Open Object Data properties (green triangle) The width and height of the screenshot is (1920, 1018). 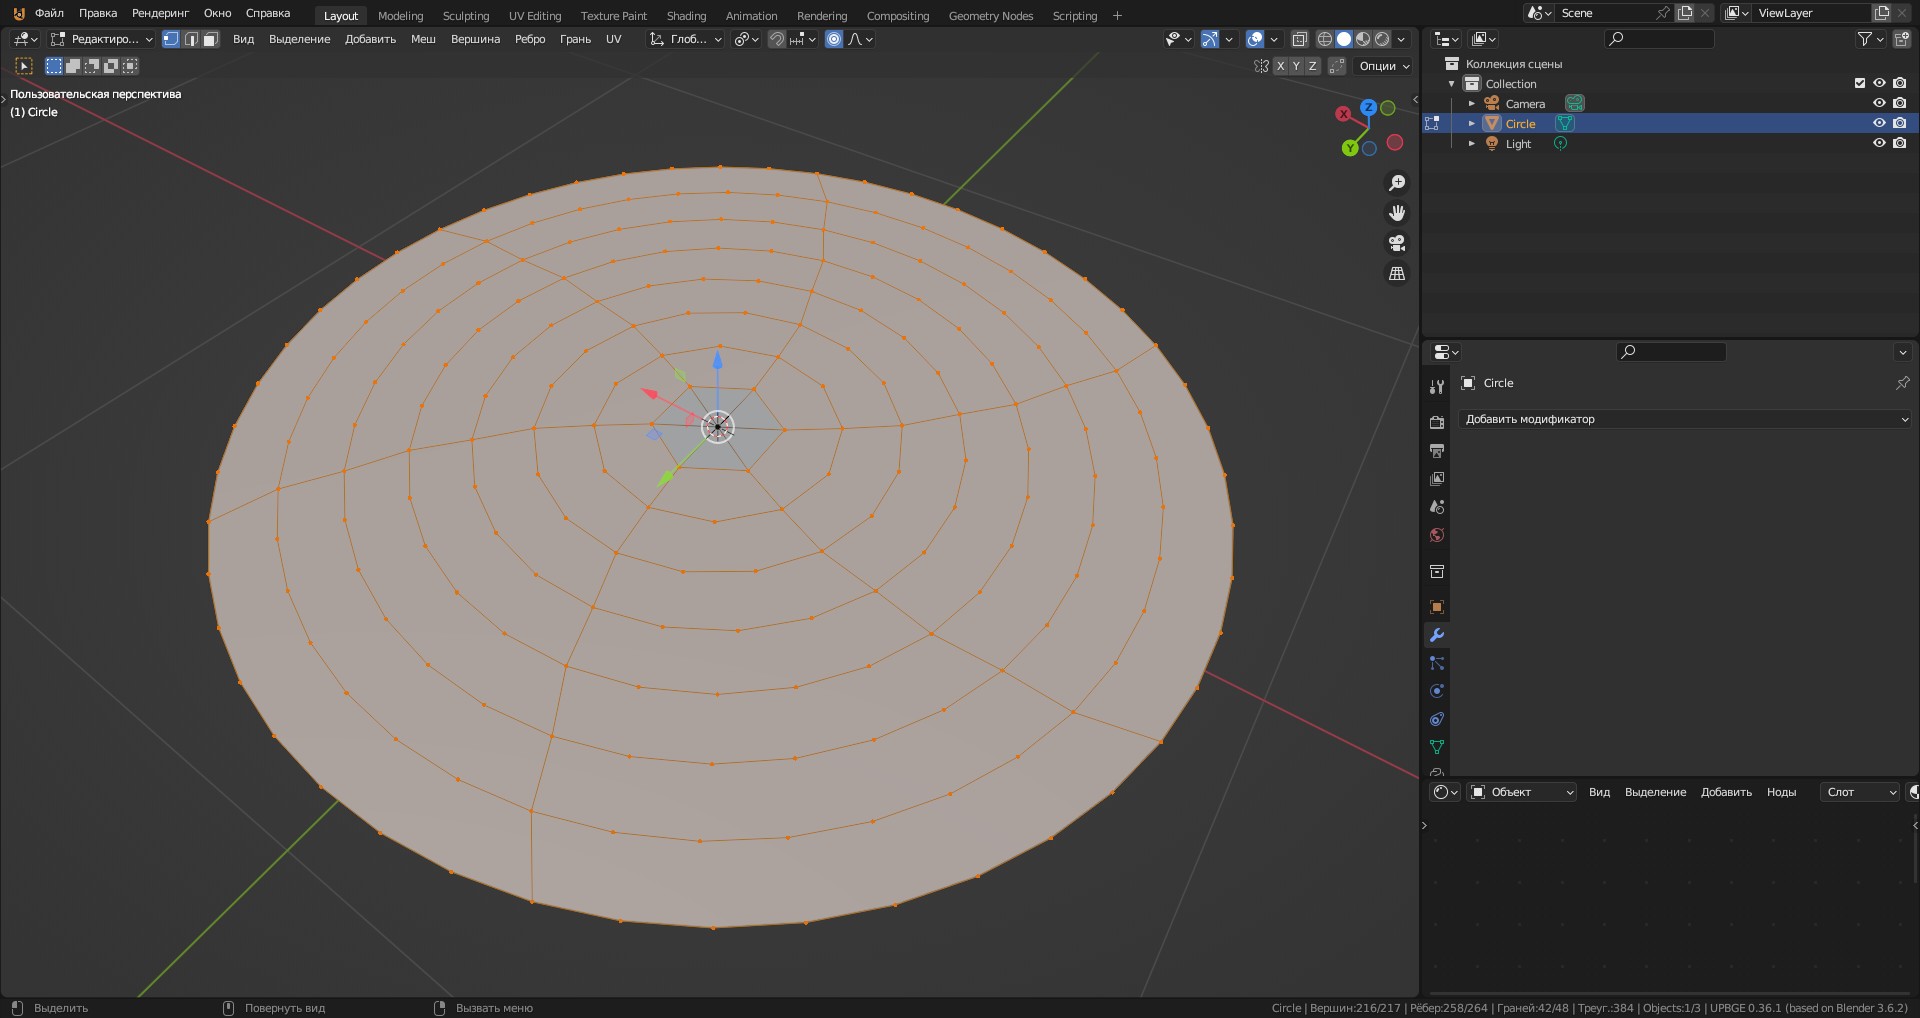1437,747
